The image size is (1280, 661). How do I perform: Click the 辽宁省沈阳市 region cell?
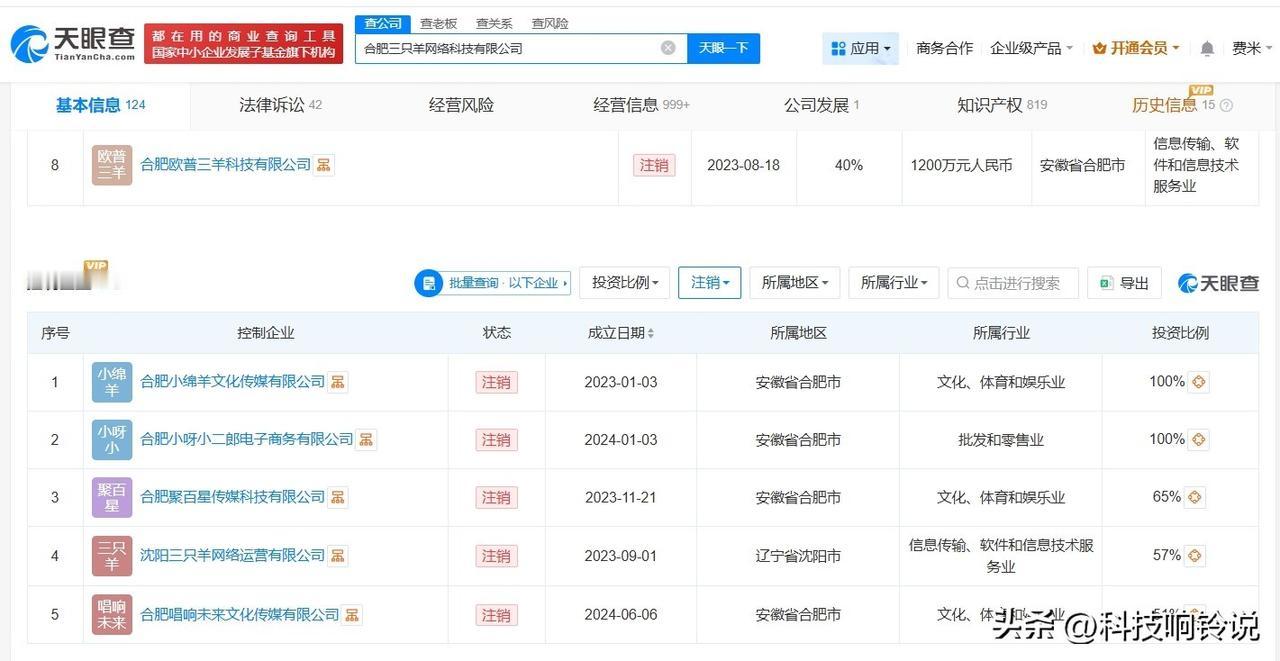click(798, 555)
